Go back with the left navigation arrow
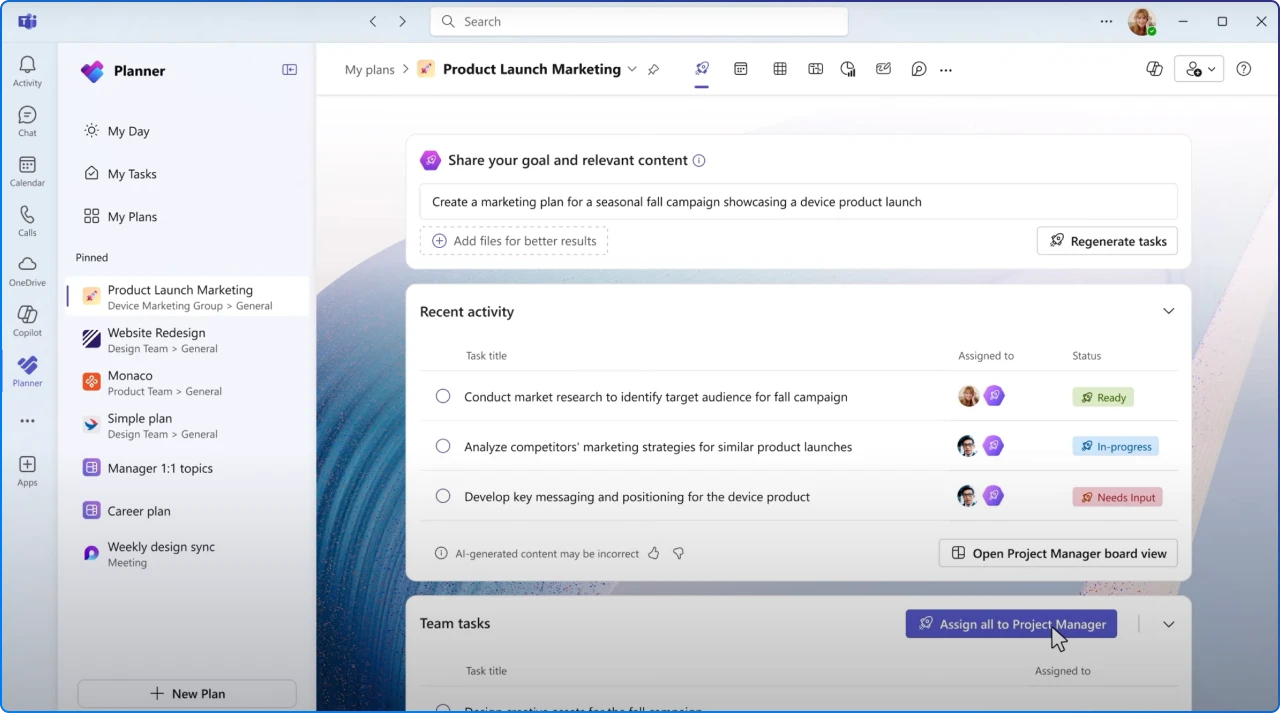 point(373,21)
